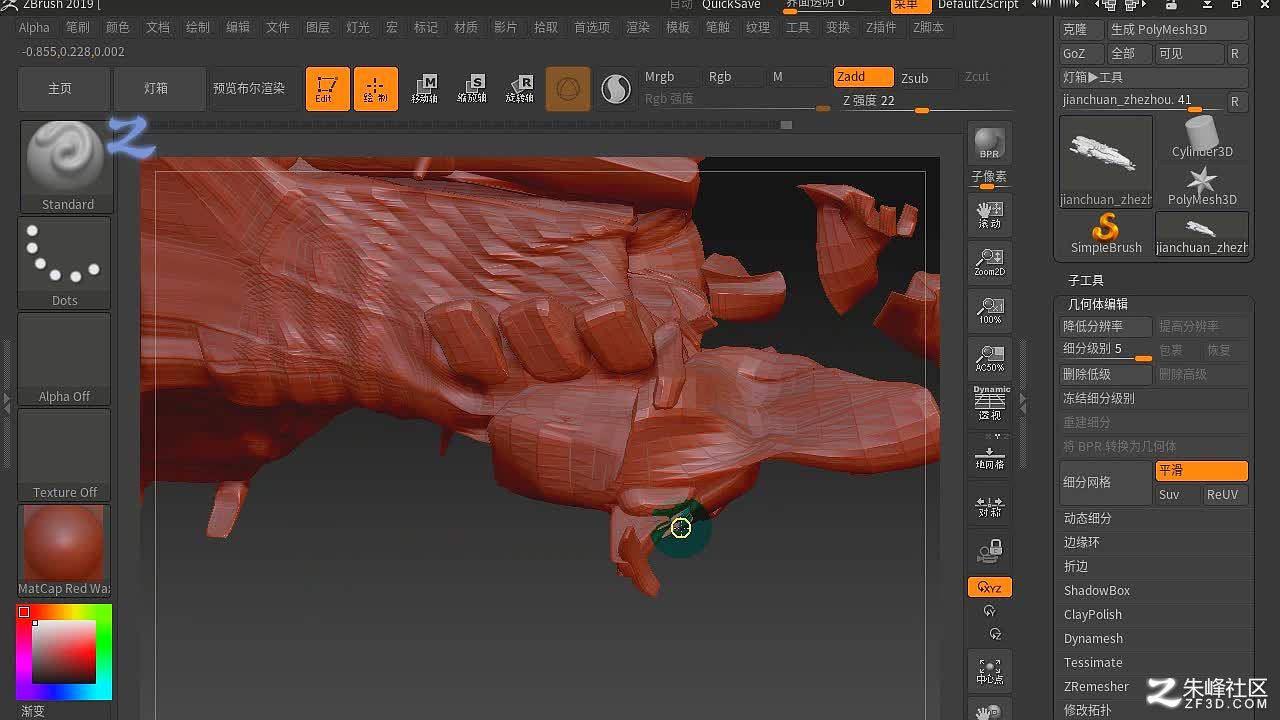The width and height of the screenshot is (1280, 720).
Task: Open the Texture Off selector
Action: pos(64,455)
